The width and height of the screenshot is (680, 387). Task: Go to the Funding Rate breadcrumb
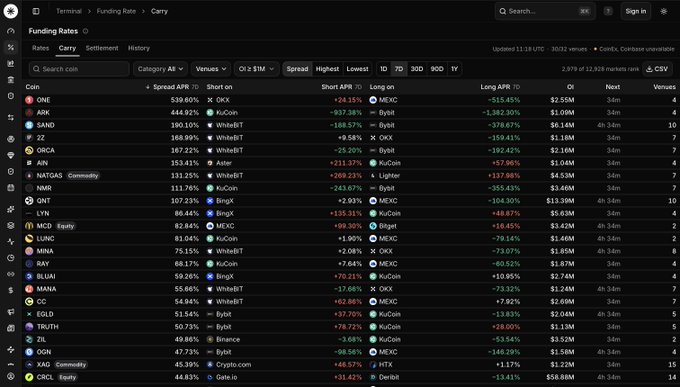[116, 11]
